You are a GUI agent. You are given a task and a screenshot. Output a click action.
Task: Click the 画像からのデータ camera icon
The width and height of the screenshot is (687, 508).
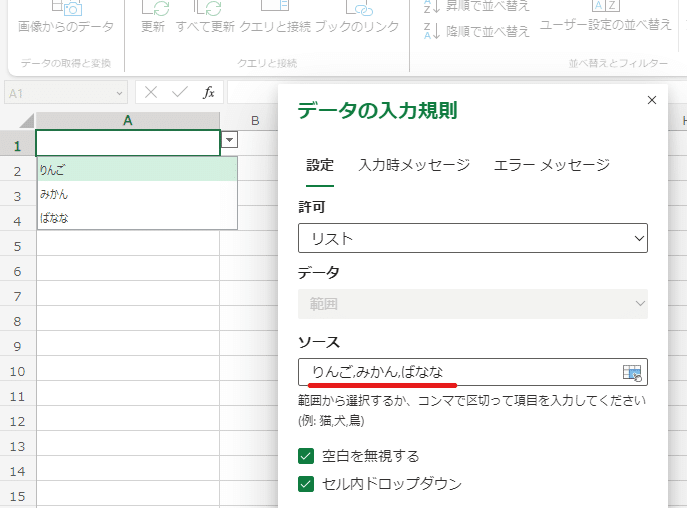67,7
